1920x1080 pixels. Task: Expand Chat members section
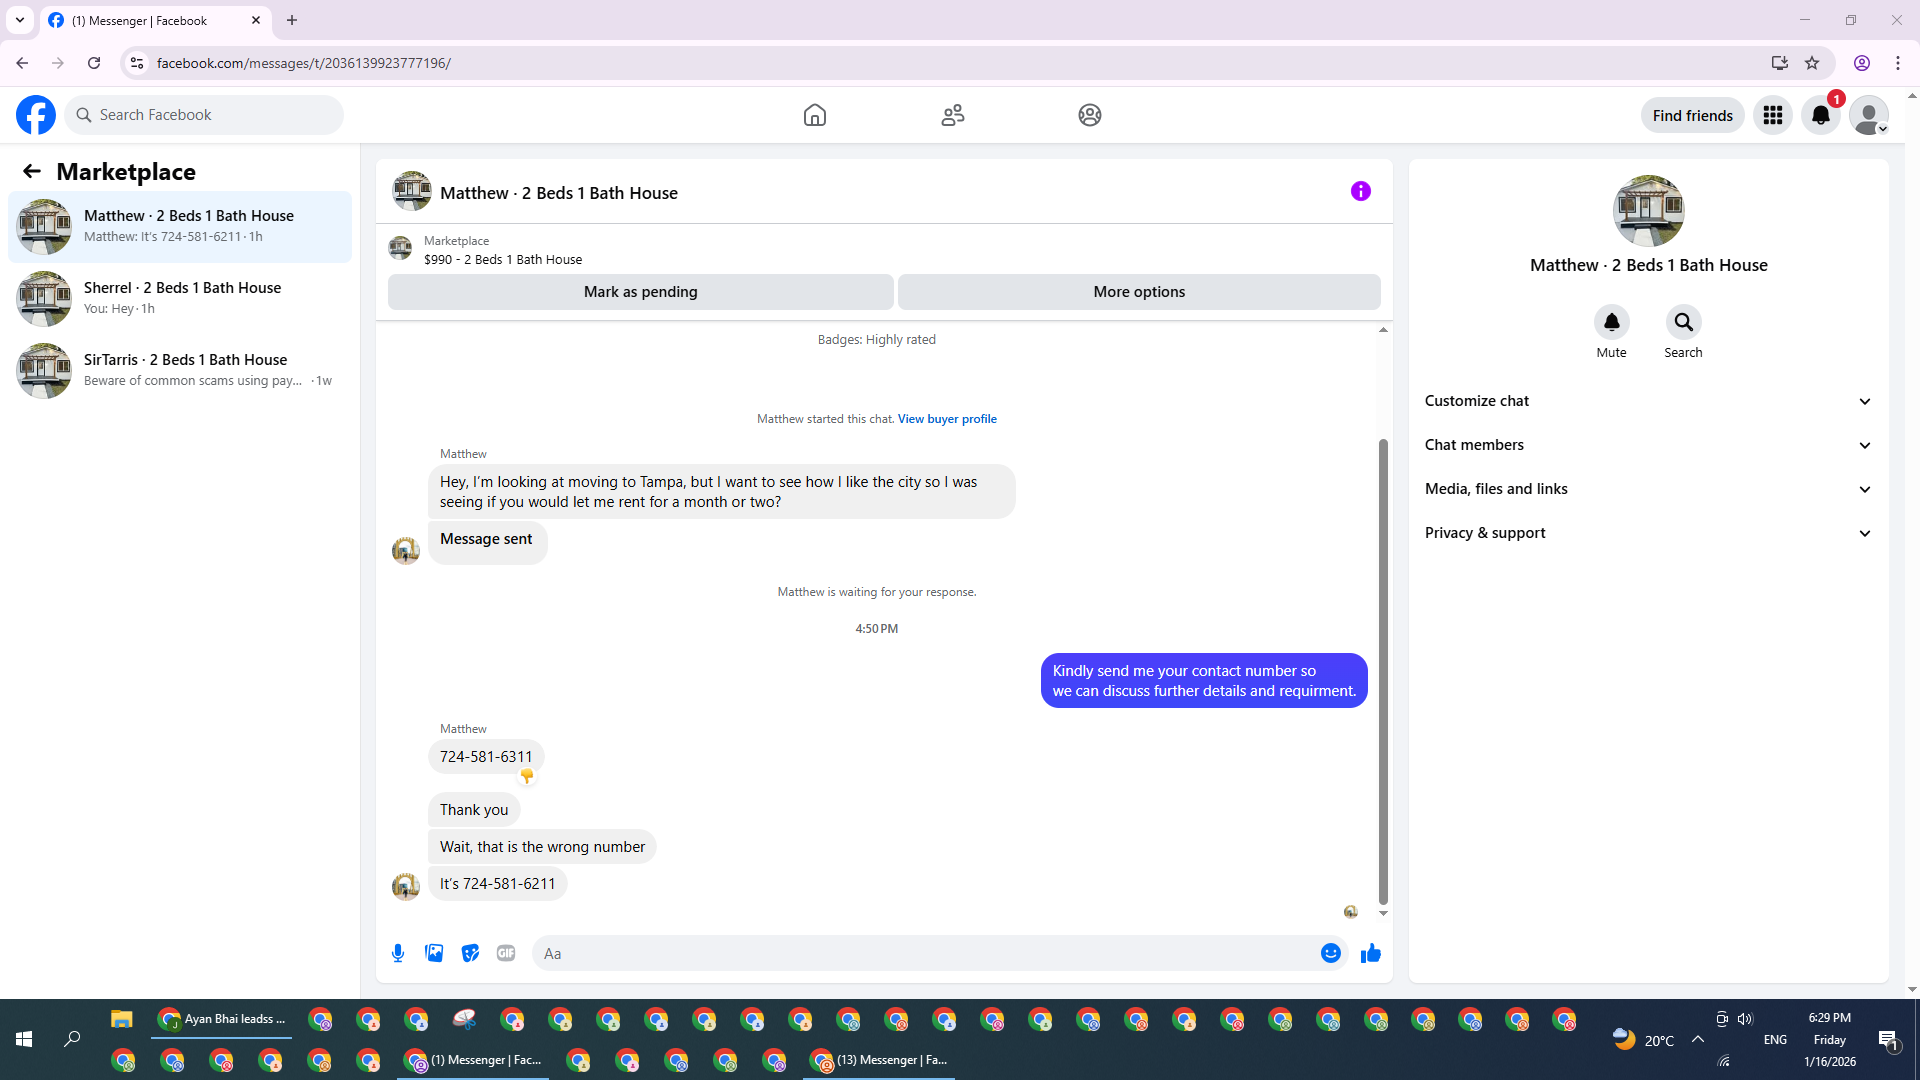tap(1647, 445)
